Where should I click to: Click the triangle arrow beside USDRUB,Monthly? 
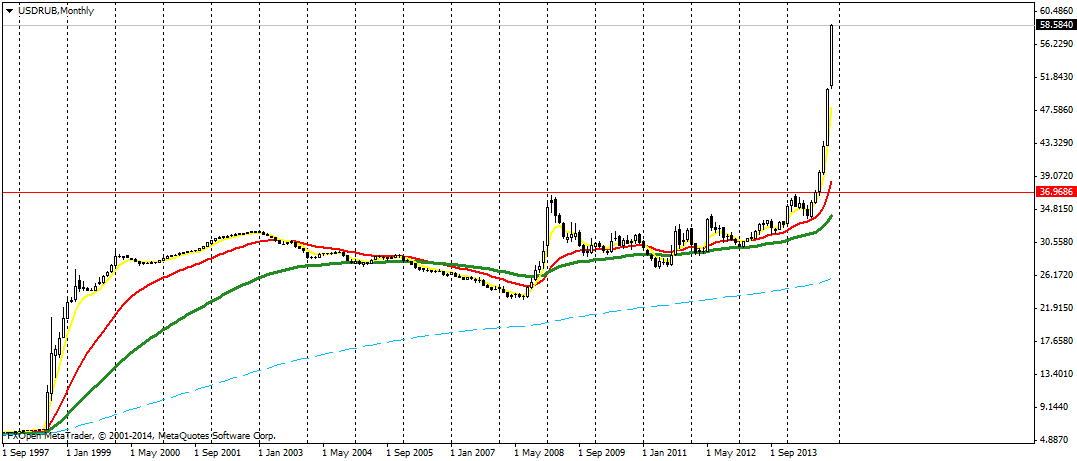click(x=9, y=10)
